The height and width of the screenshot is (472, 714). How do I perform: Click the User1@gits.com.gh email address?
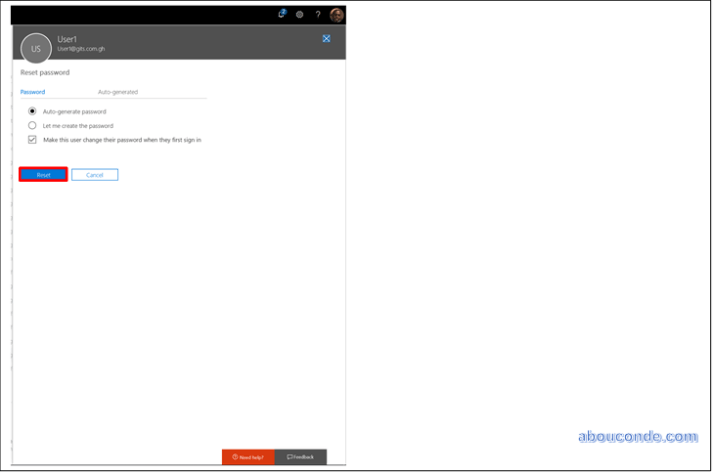pyautogui.click(x=81, y=49)
